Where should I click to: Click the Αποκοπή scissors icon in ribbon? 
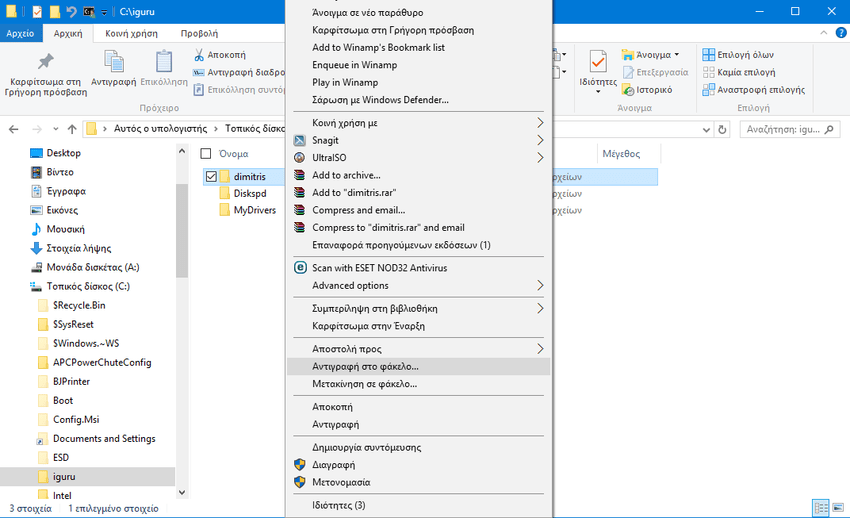click(x=199, y=55)
